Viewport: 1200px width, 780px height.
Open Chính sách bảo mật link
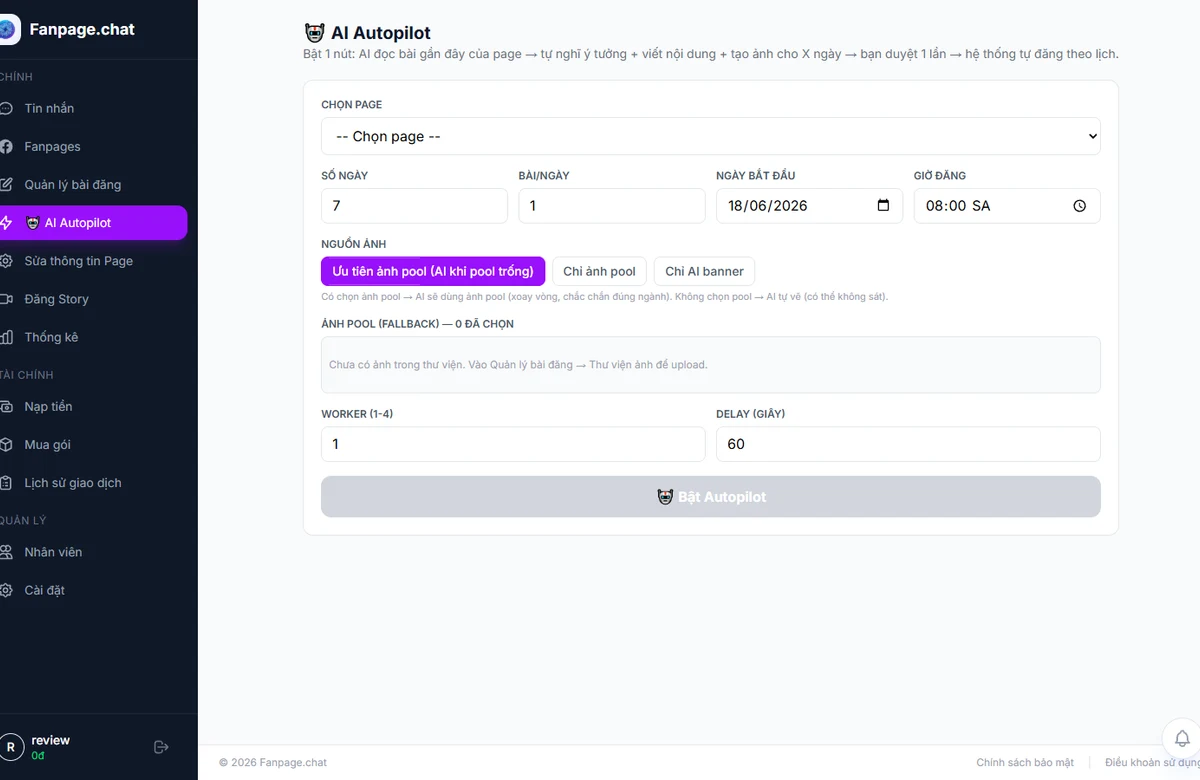[x=1025, y=762]
